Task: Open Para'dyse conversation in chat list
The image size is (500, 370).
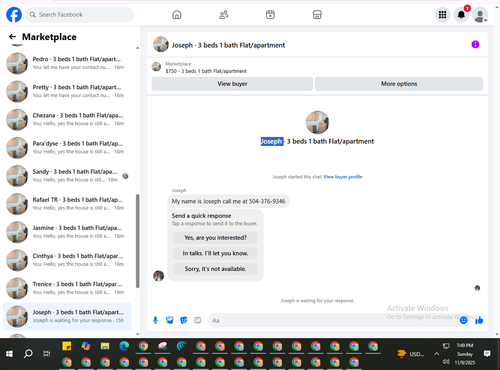Action: (67, 147)
